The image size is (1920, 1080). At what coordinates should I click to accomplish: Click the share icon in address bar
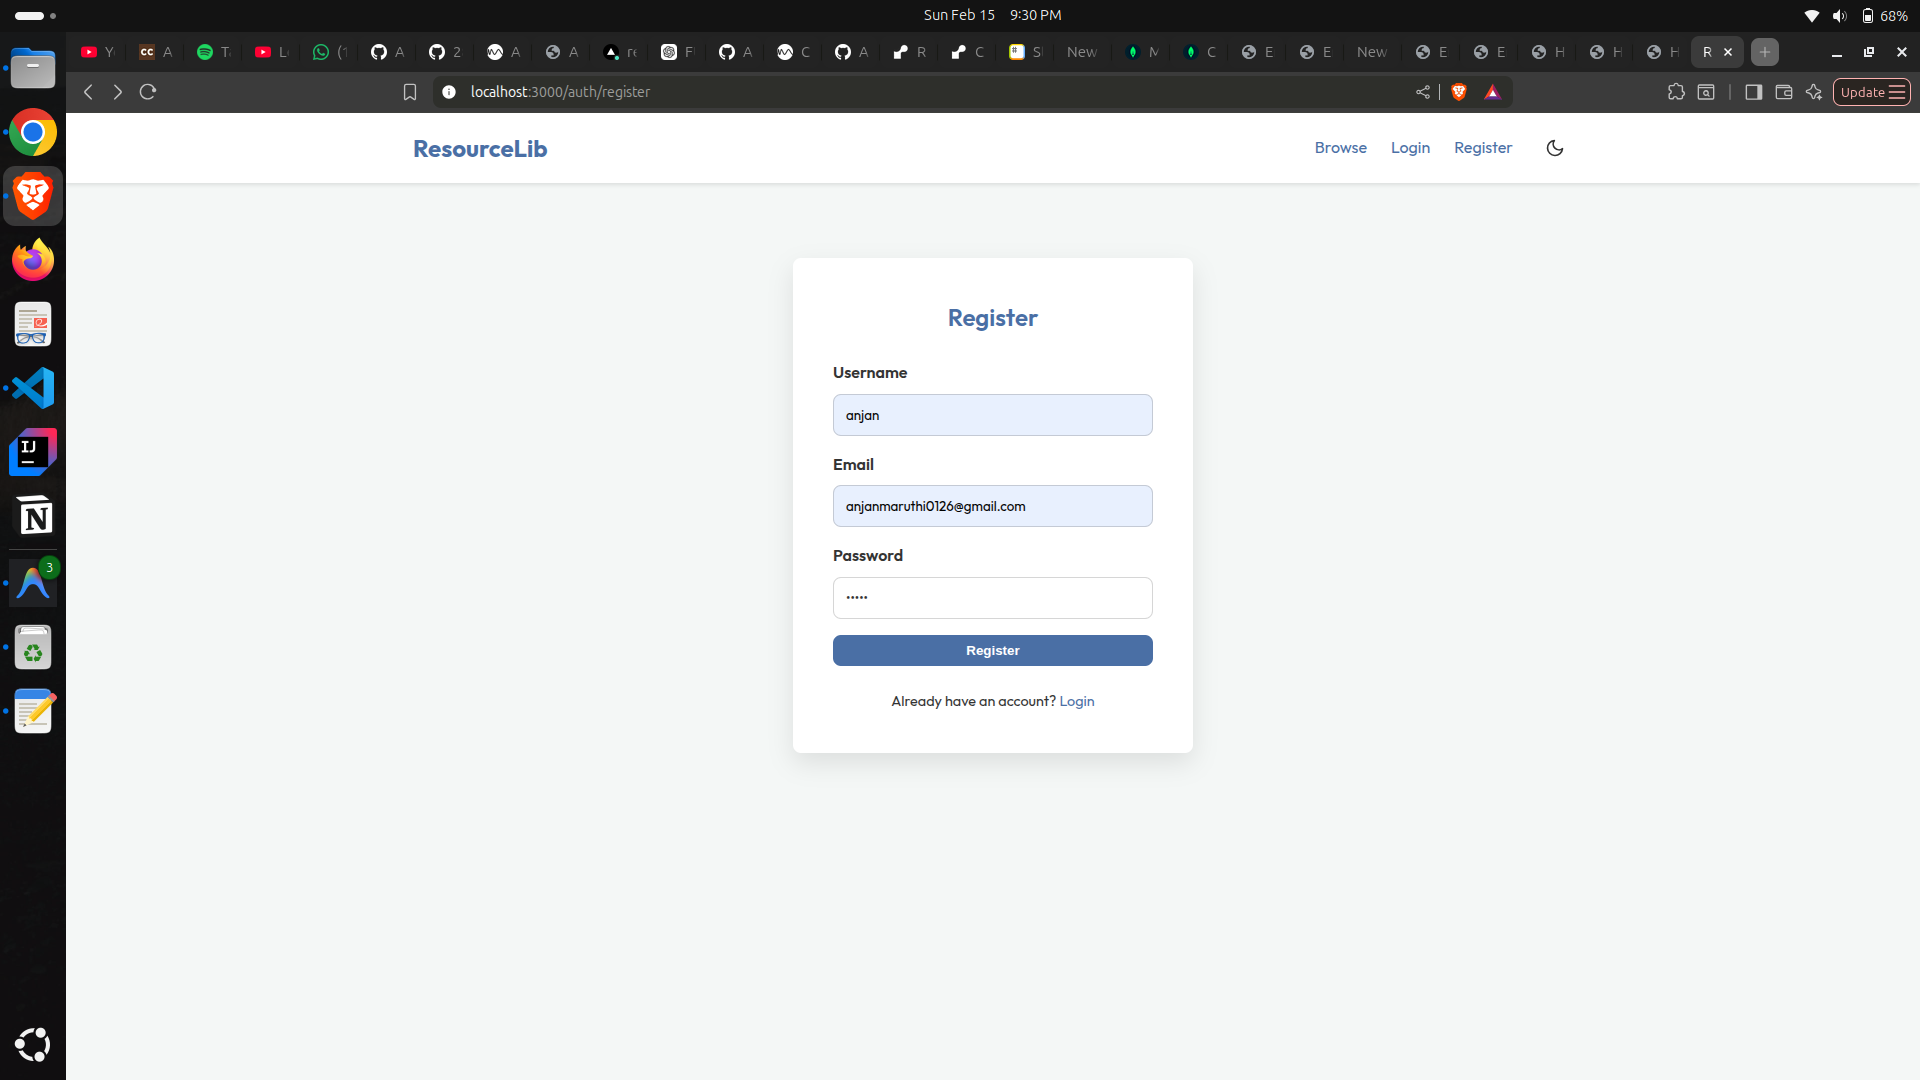(1422, 92)
